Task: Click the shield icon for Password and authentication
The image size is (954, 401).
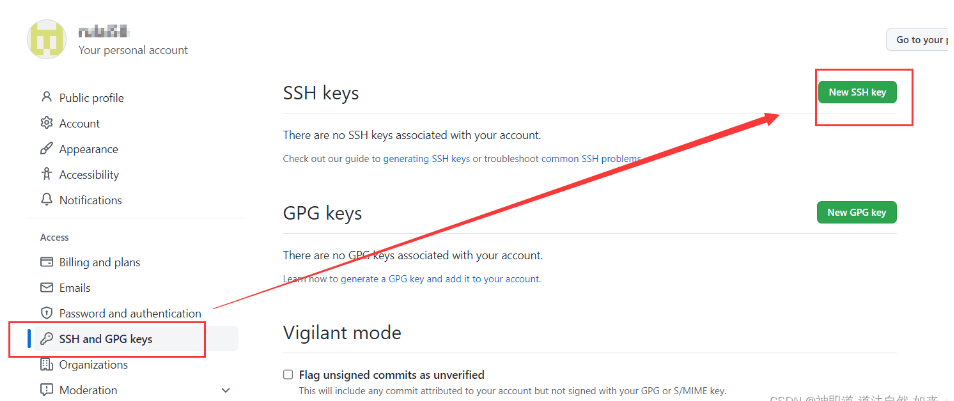Action: 46,313
